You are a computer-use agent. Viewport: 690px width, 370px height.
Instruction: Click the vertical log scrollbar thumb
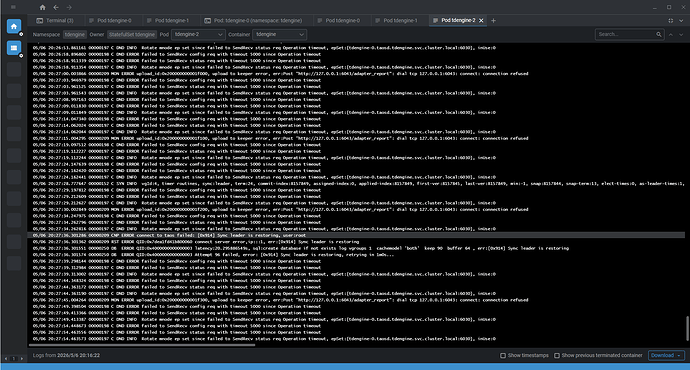[687, 328]
